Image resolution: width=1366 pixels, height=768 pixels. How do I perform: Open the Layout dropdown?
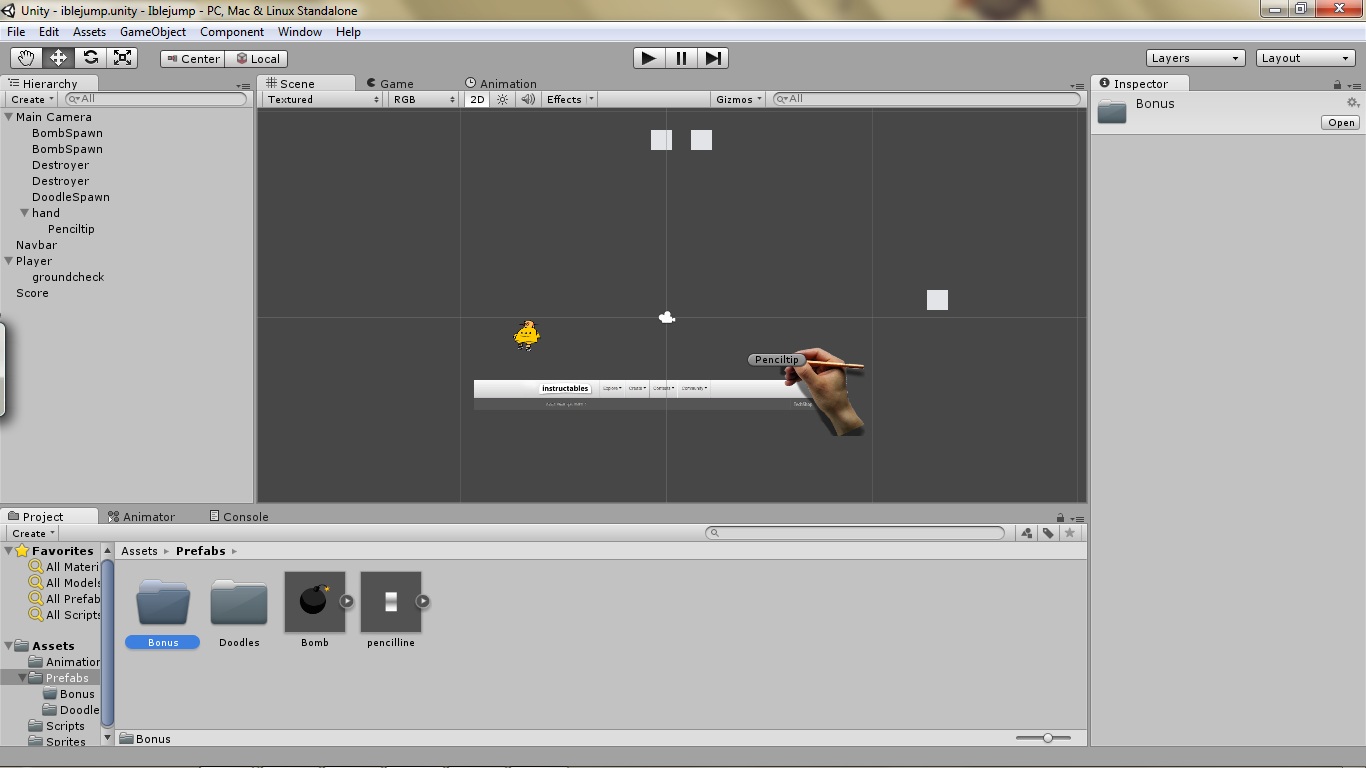[1306, 58]
